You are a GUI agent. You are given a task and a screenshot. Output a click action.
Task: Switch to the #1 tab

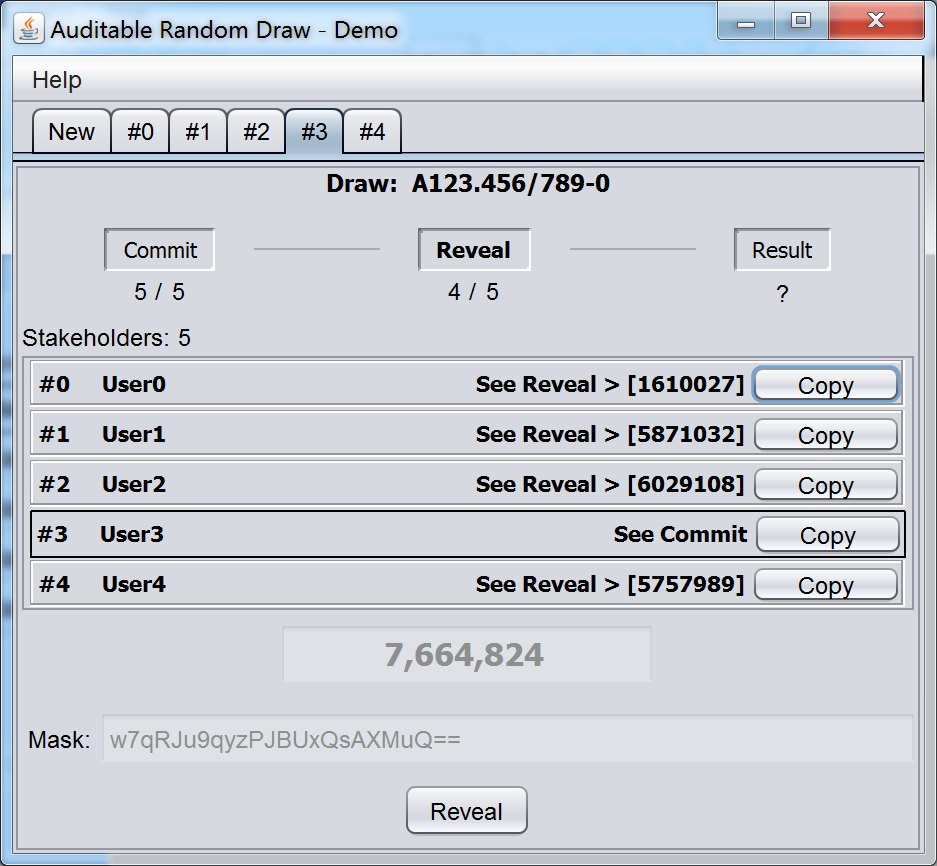(198, 131)
